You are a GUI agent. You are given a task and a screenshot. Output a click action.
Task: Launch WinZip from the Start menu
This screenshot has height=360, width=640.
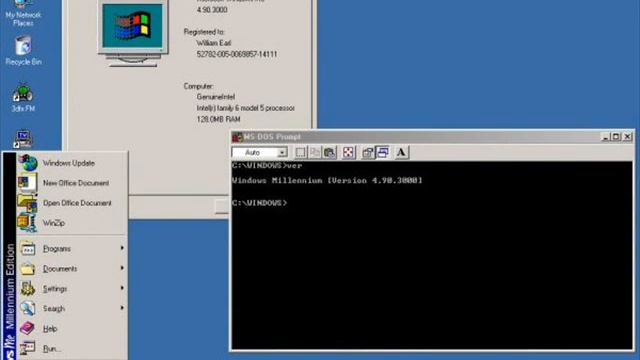click(72, 223)
